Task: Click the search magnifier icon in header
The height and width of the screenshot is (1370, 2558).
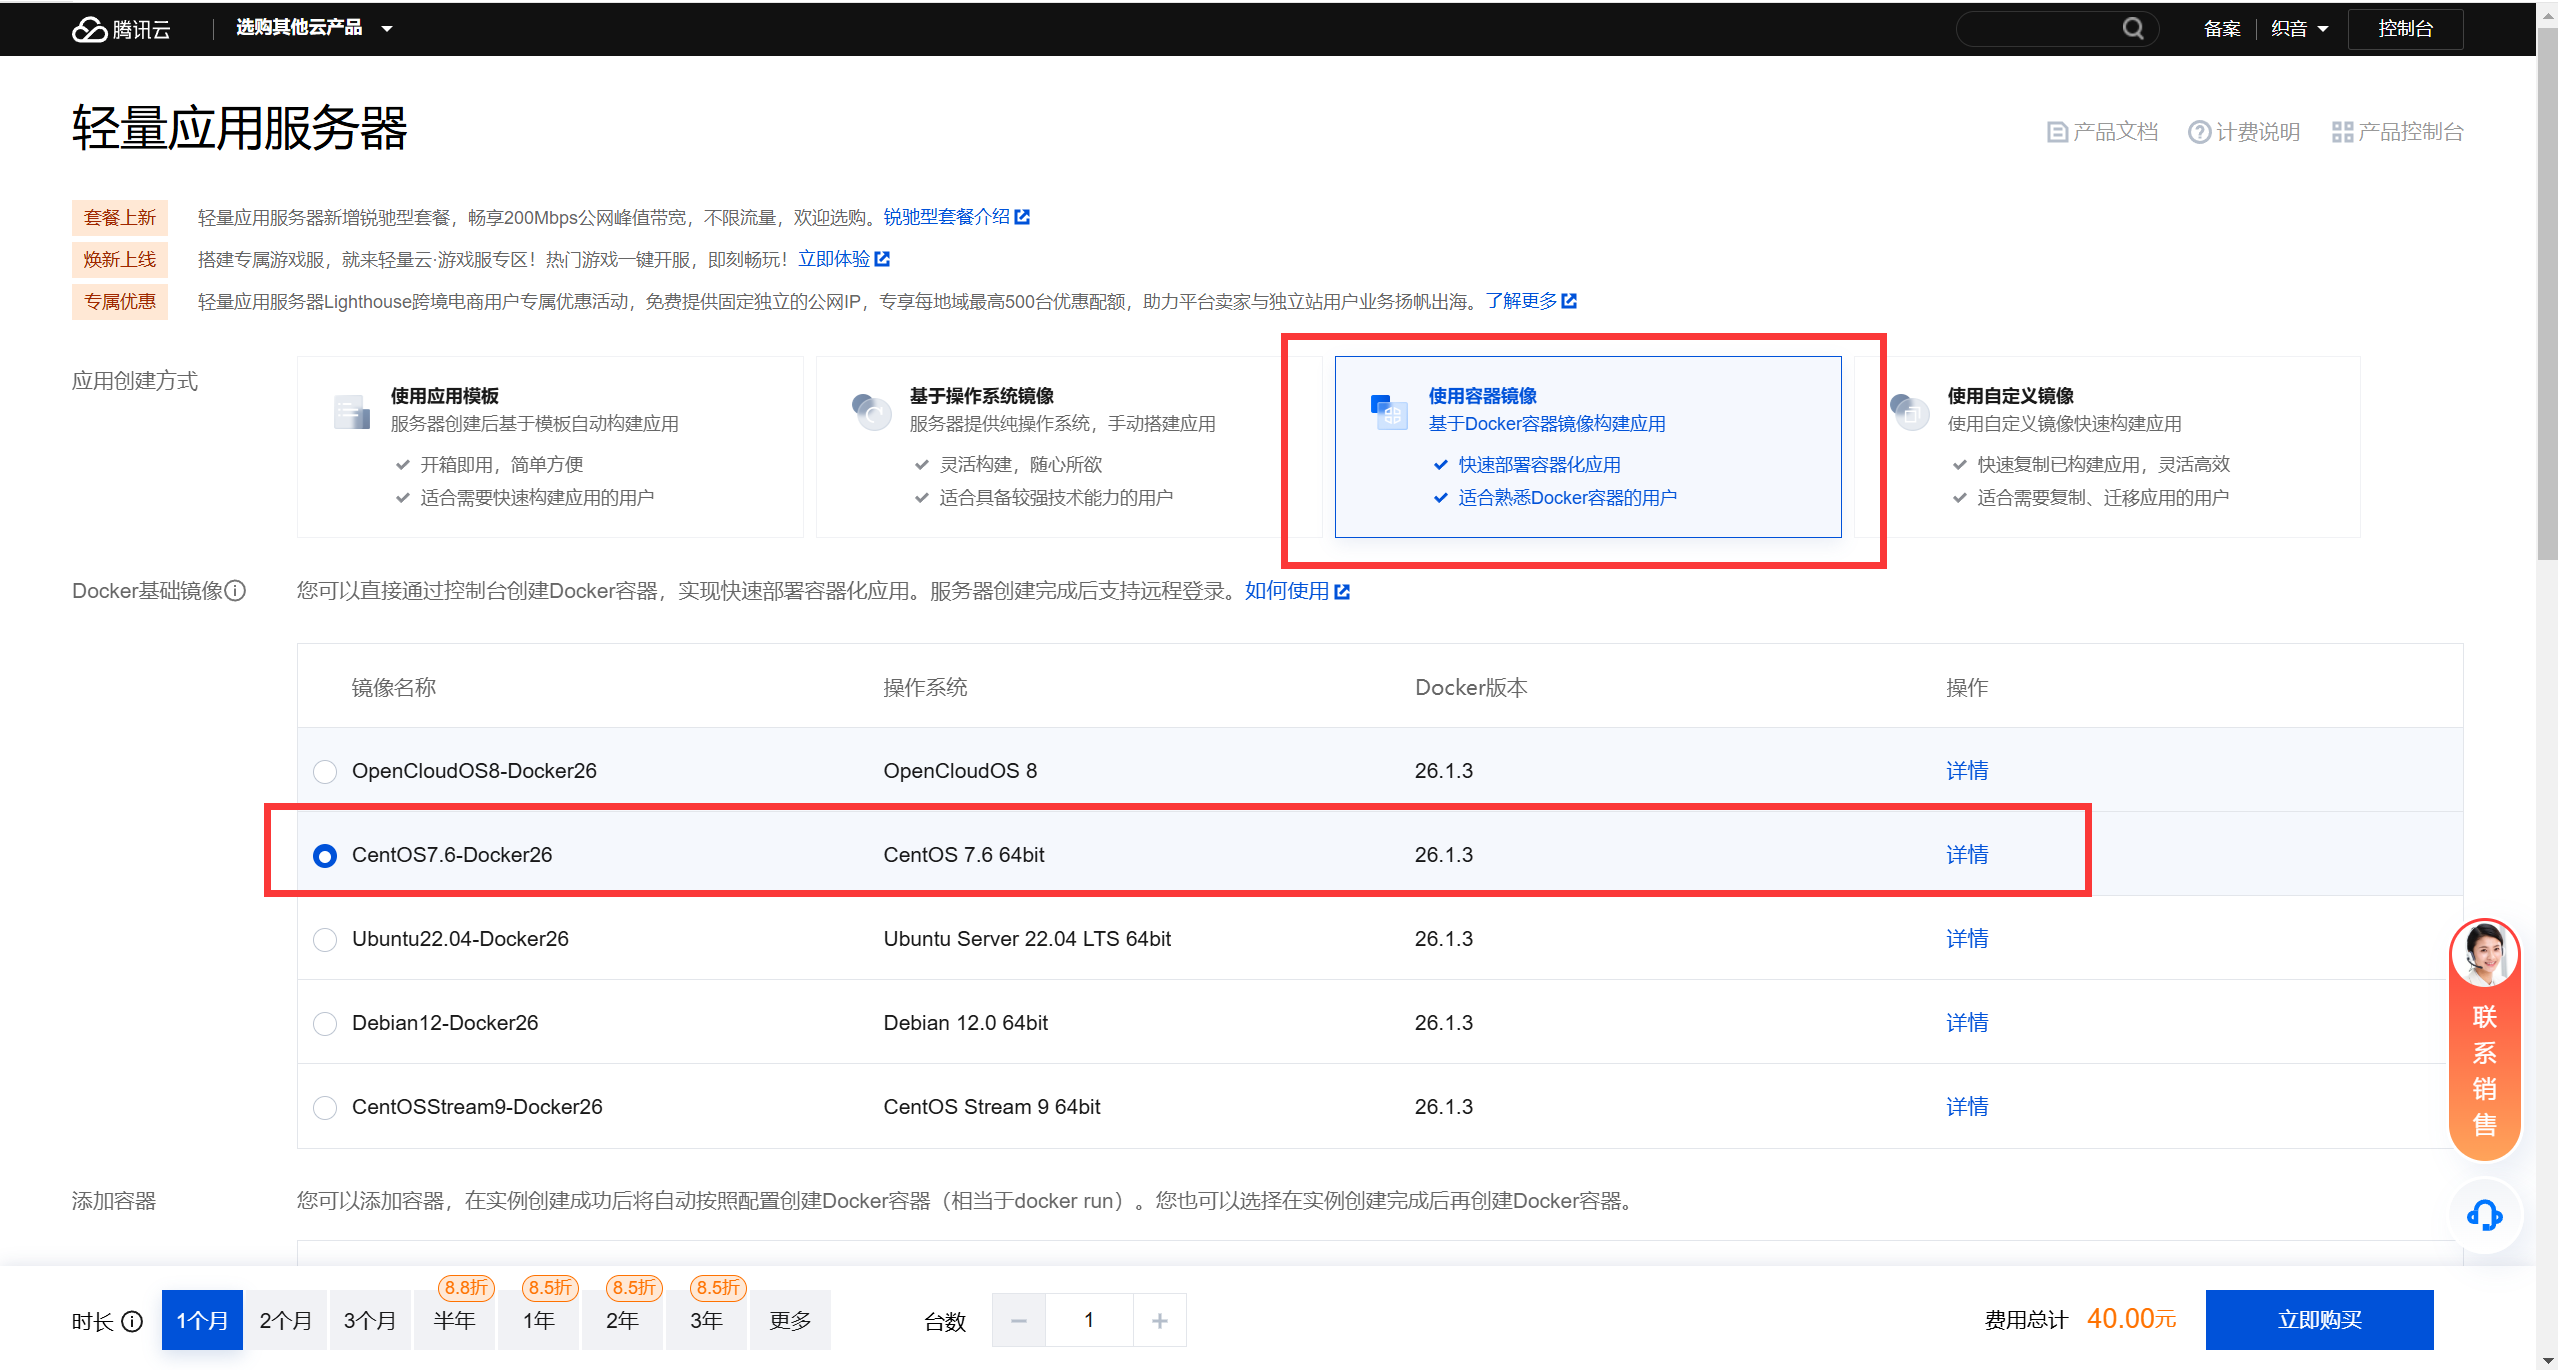Action: pyautogui.click(x=2133, y=28)
